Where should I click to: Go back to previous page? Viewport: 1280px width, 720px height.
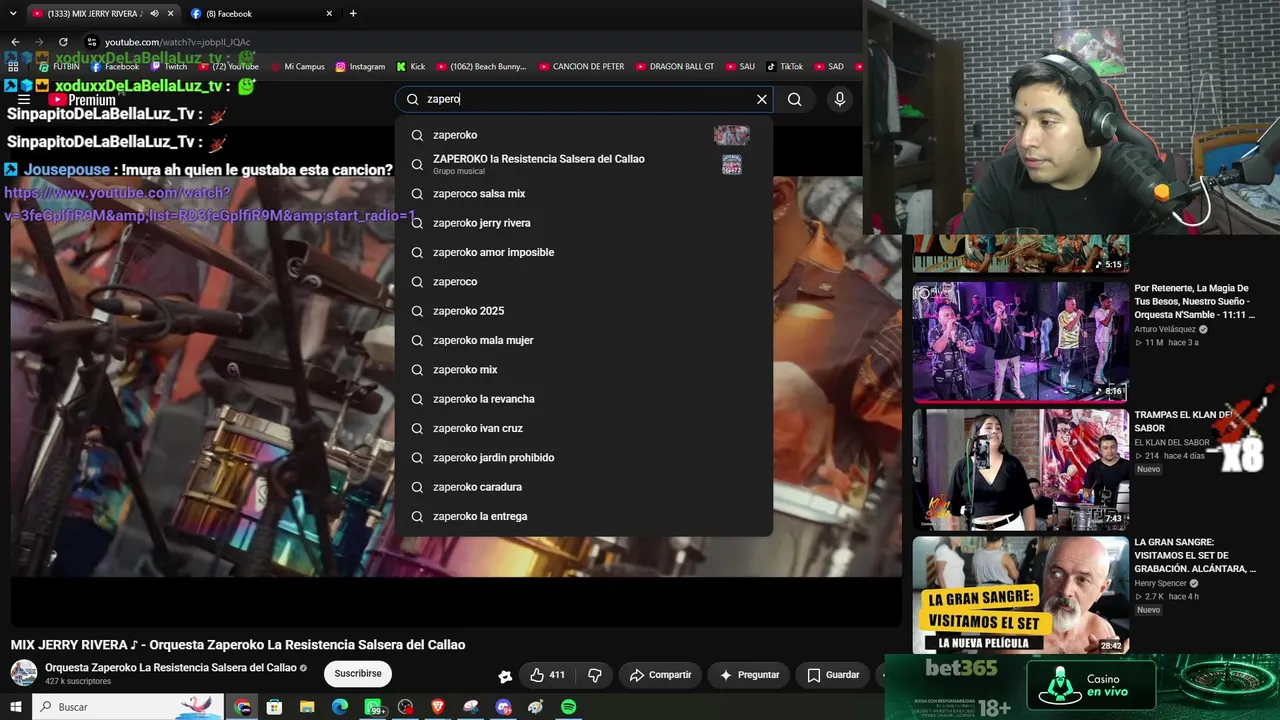pyautogui.click(x=15, y=42)
